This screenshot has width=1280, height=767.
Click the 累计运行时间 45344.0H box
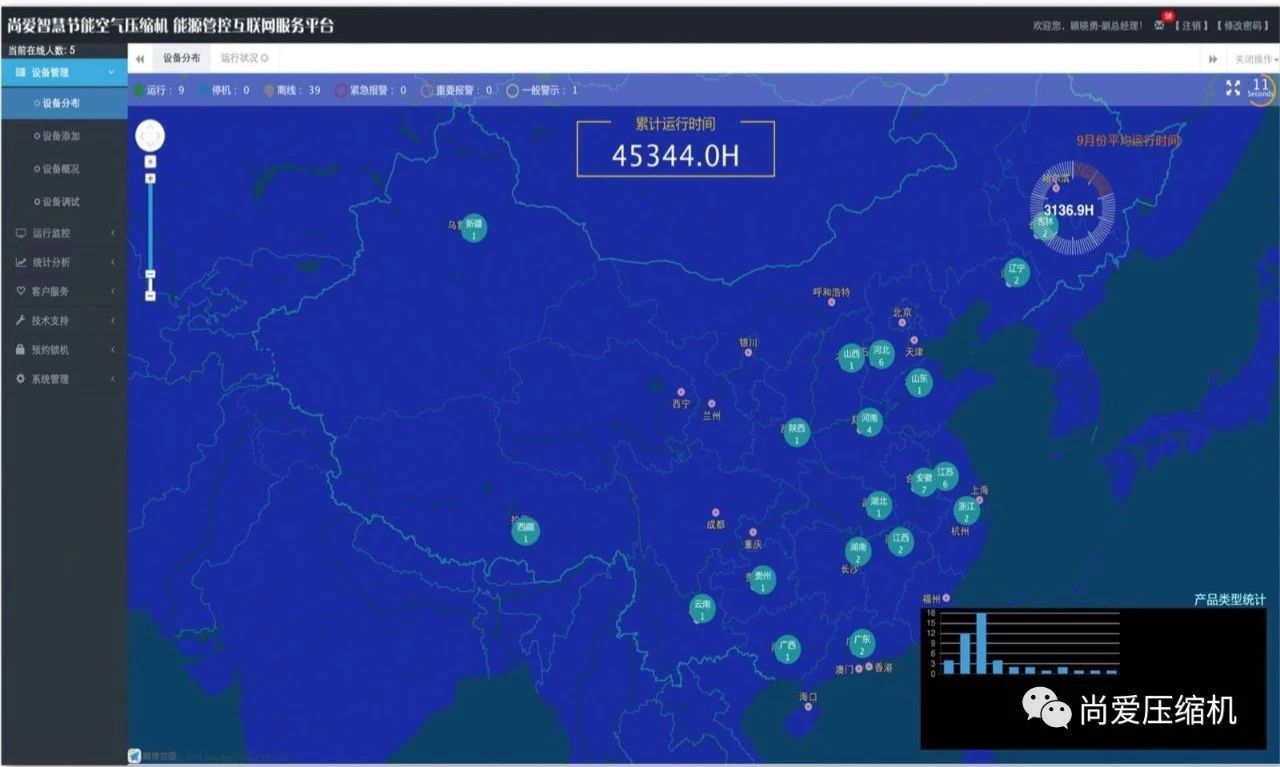tap(675, 149)
